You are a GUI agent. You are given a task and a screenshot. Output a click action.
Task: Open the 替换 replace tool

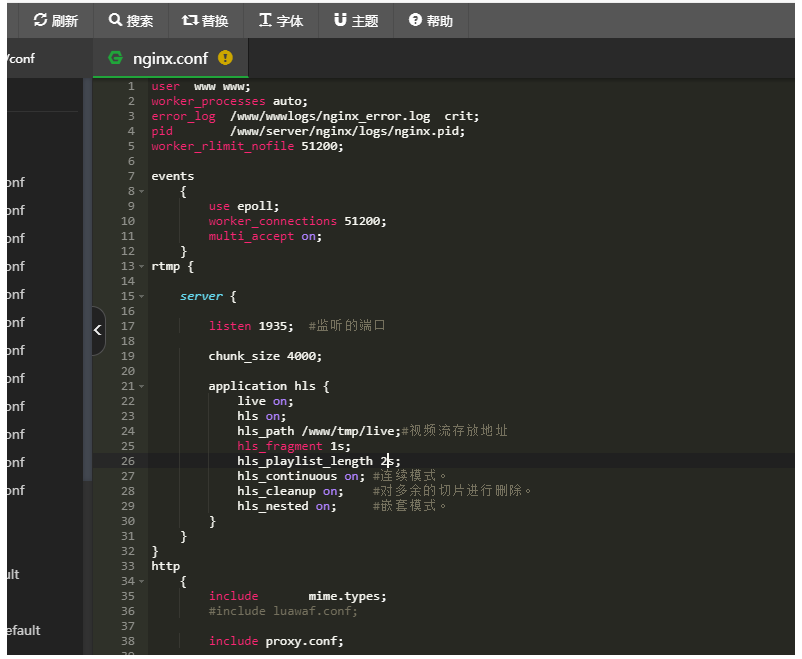point(205,20)
